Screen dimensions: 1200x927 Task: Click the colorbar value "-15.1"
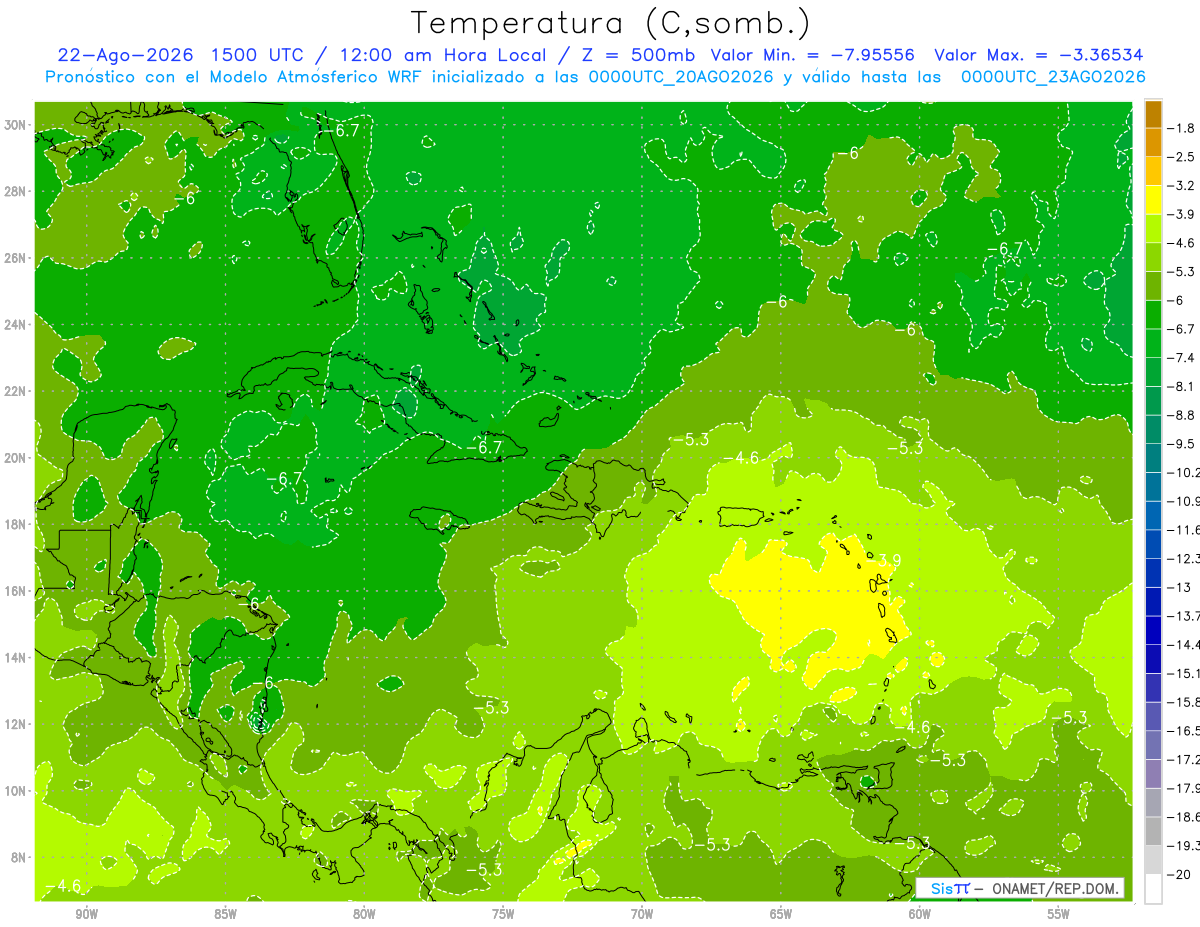[x=1184, y=673]
